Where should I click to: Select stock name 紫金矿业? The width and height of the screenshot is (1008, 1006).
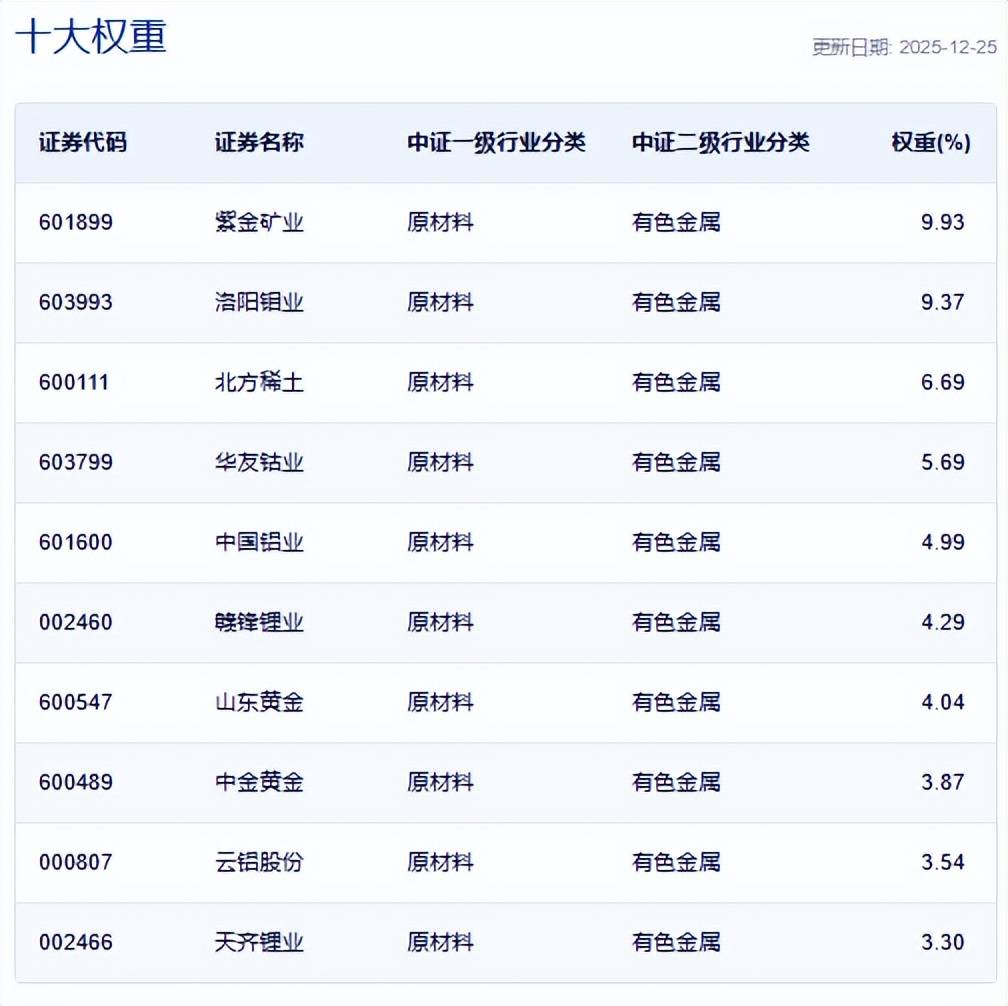(x=259, y=222)
